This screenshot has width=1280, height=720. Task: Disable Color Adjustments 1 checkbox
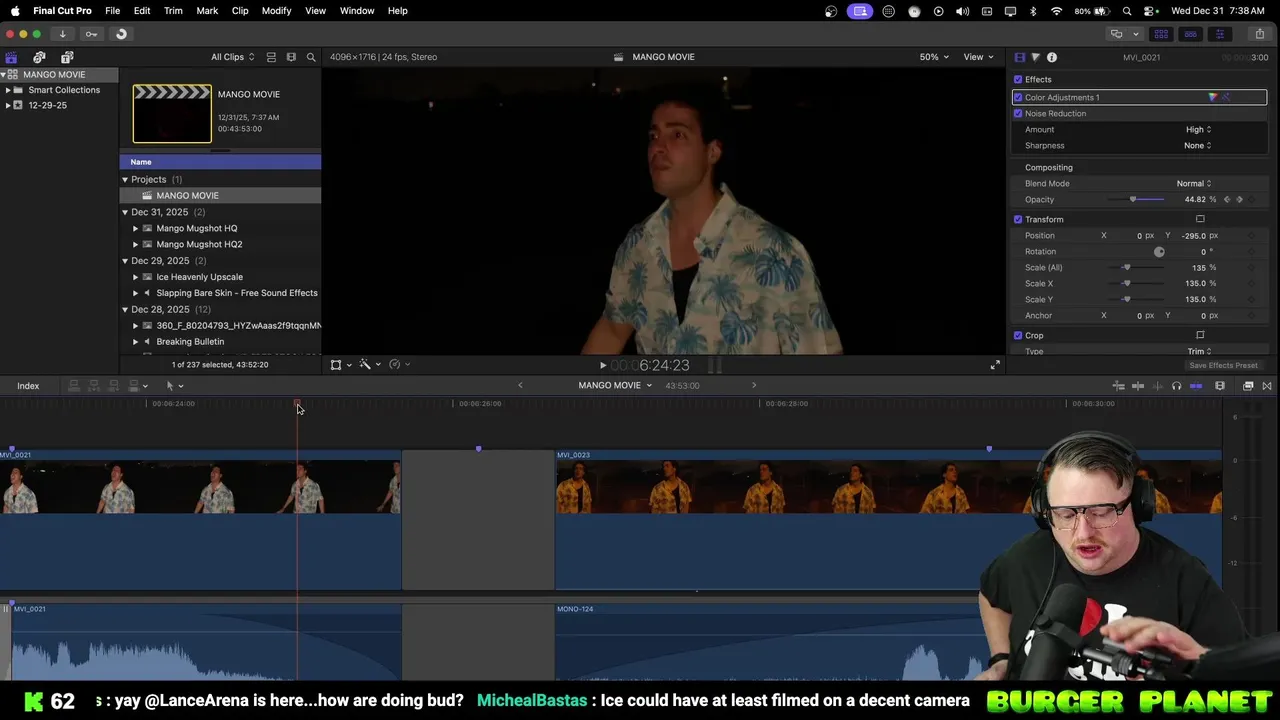1018,97
